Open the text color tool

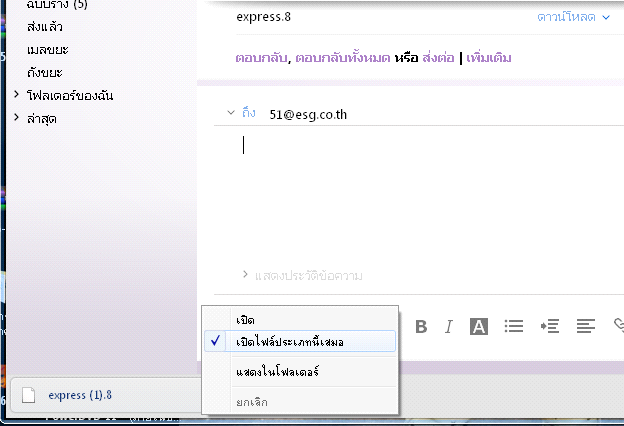pos(478,326)
